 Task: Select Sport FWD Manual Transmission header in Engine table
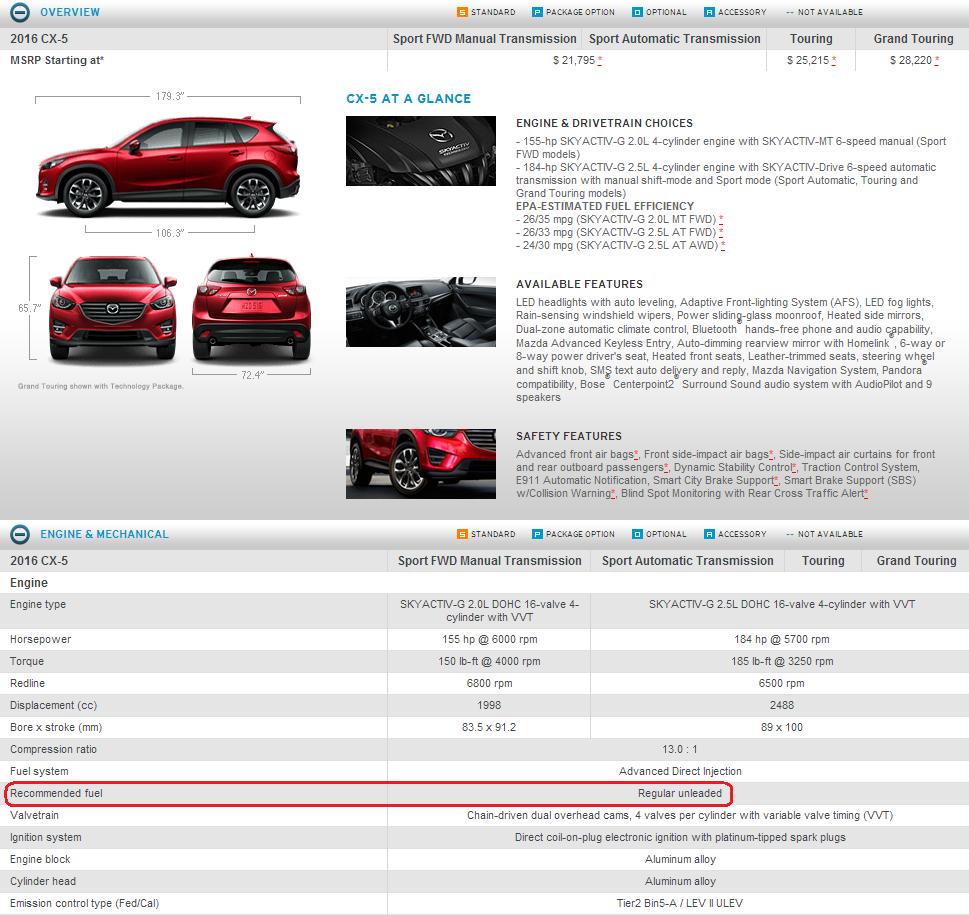click(x=489, y=561)
